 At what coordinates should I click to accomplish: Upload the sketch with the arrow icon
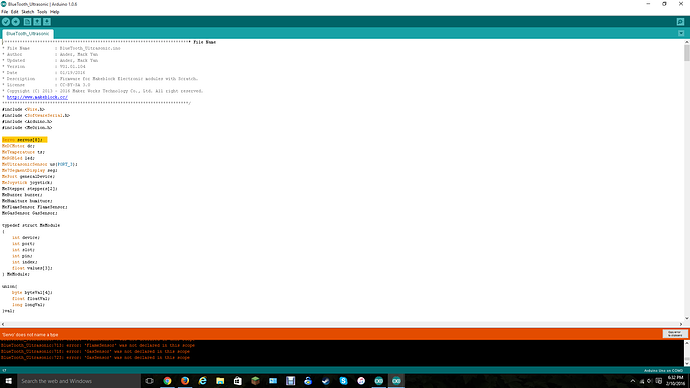pos(15,22)
